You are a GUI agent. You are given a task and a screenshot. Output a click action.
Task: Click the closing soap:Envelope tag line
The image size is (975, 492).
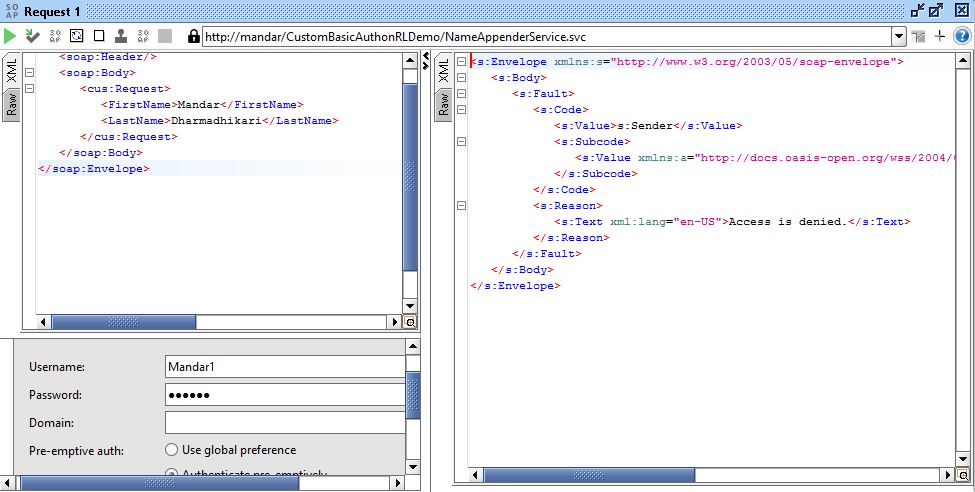click(93, 169)
